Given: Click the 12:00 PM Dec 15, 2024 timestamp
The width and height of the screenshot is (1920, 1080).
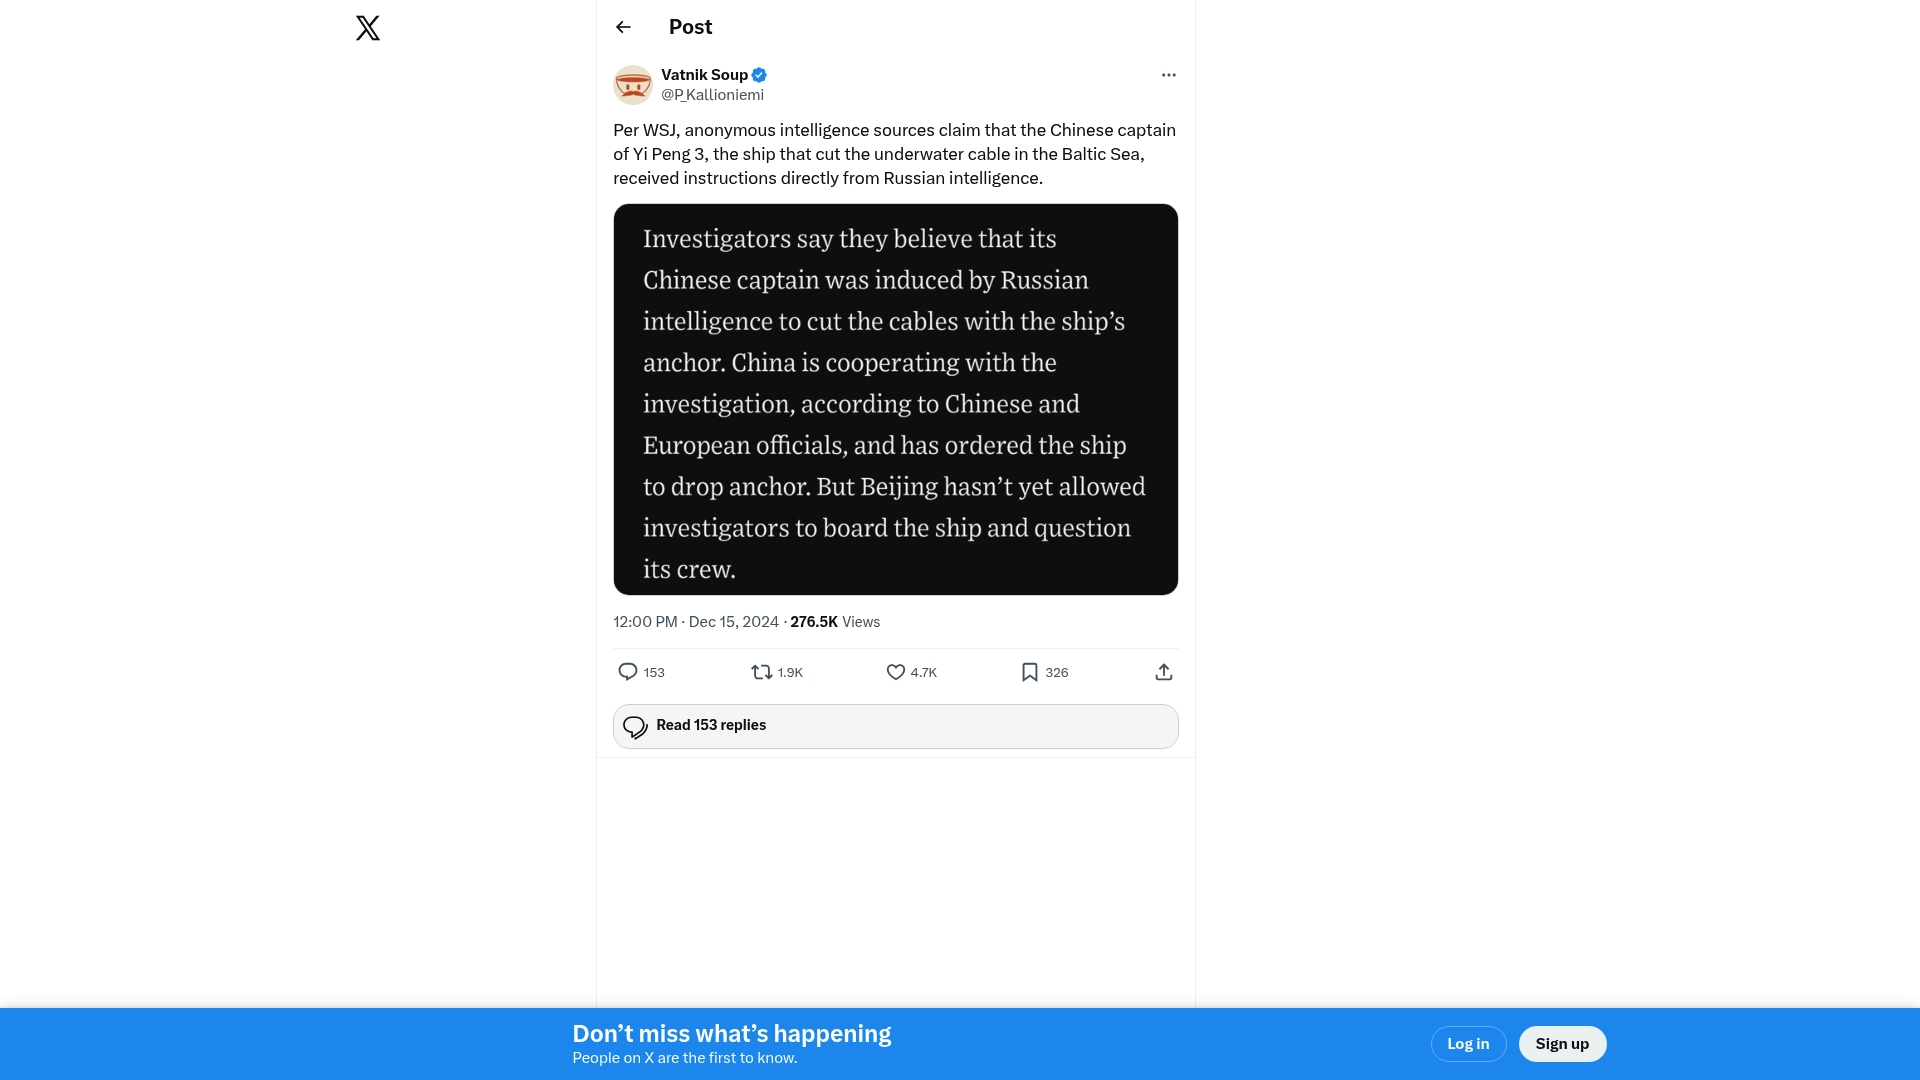Looking at the screenshot, I should point(696,622).
